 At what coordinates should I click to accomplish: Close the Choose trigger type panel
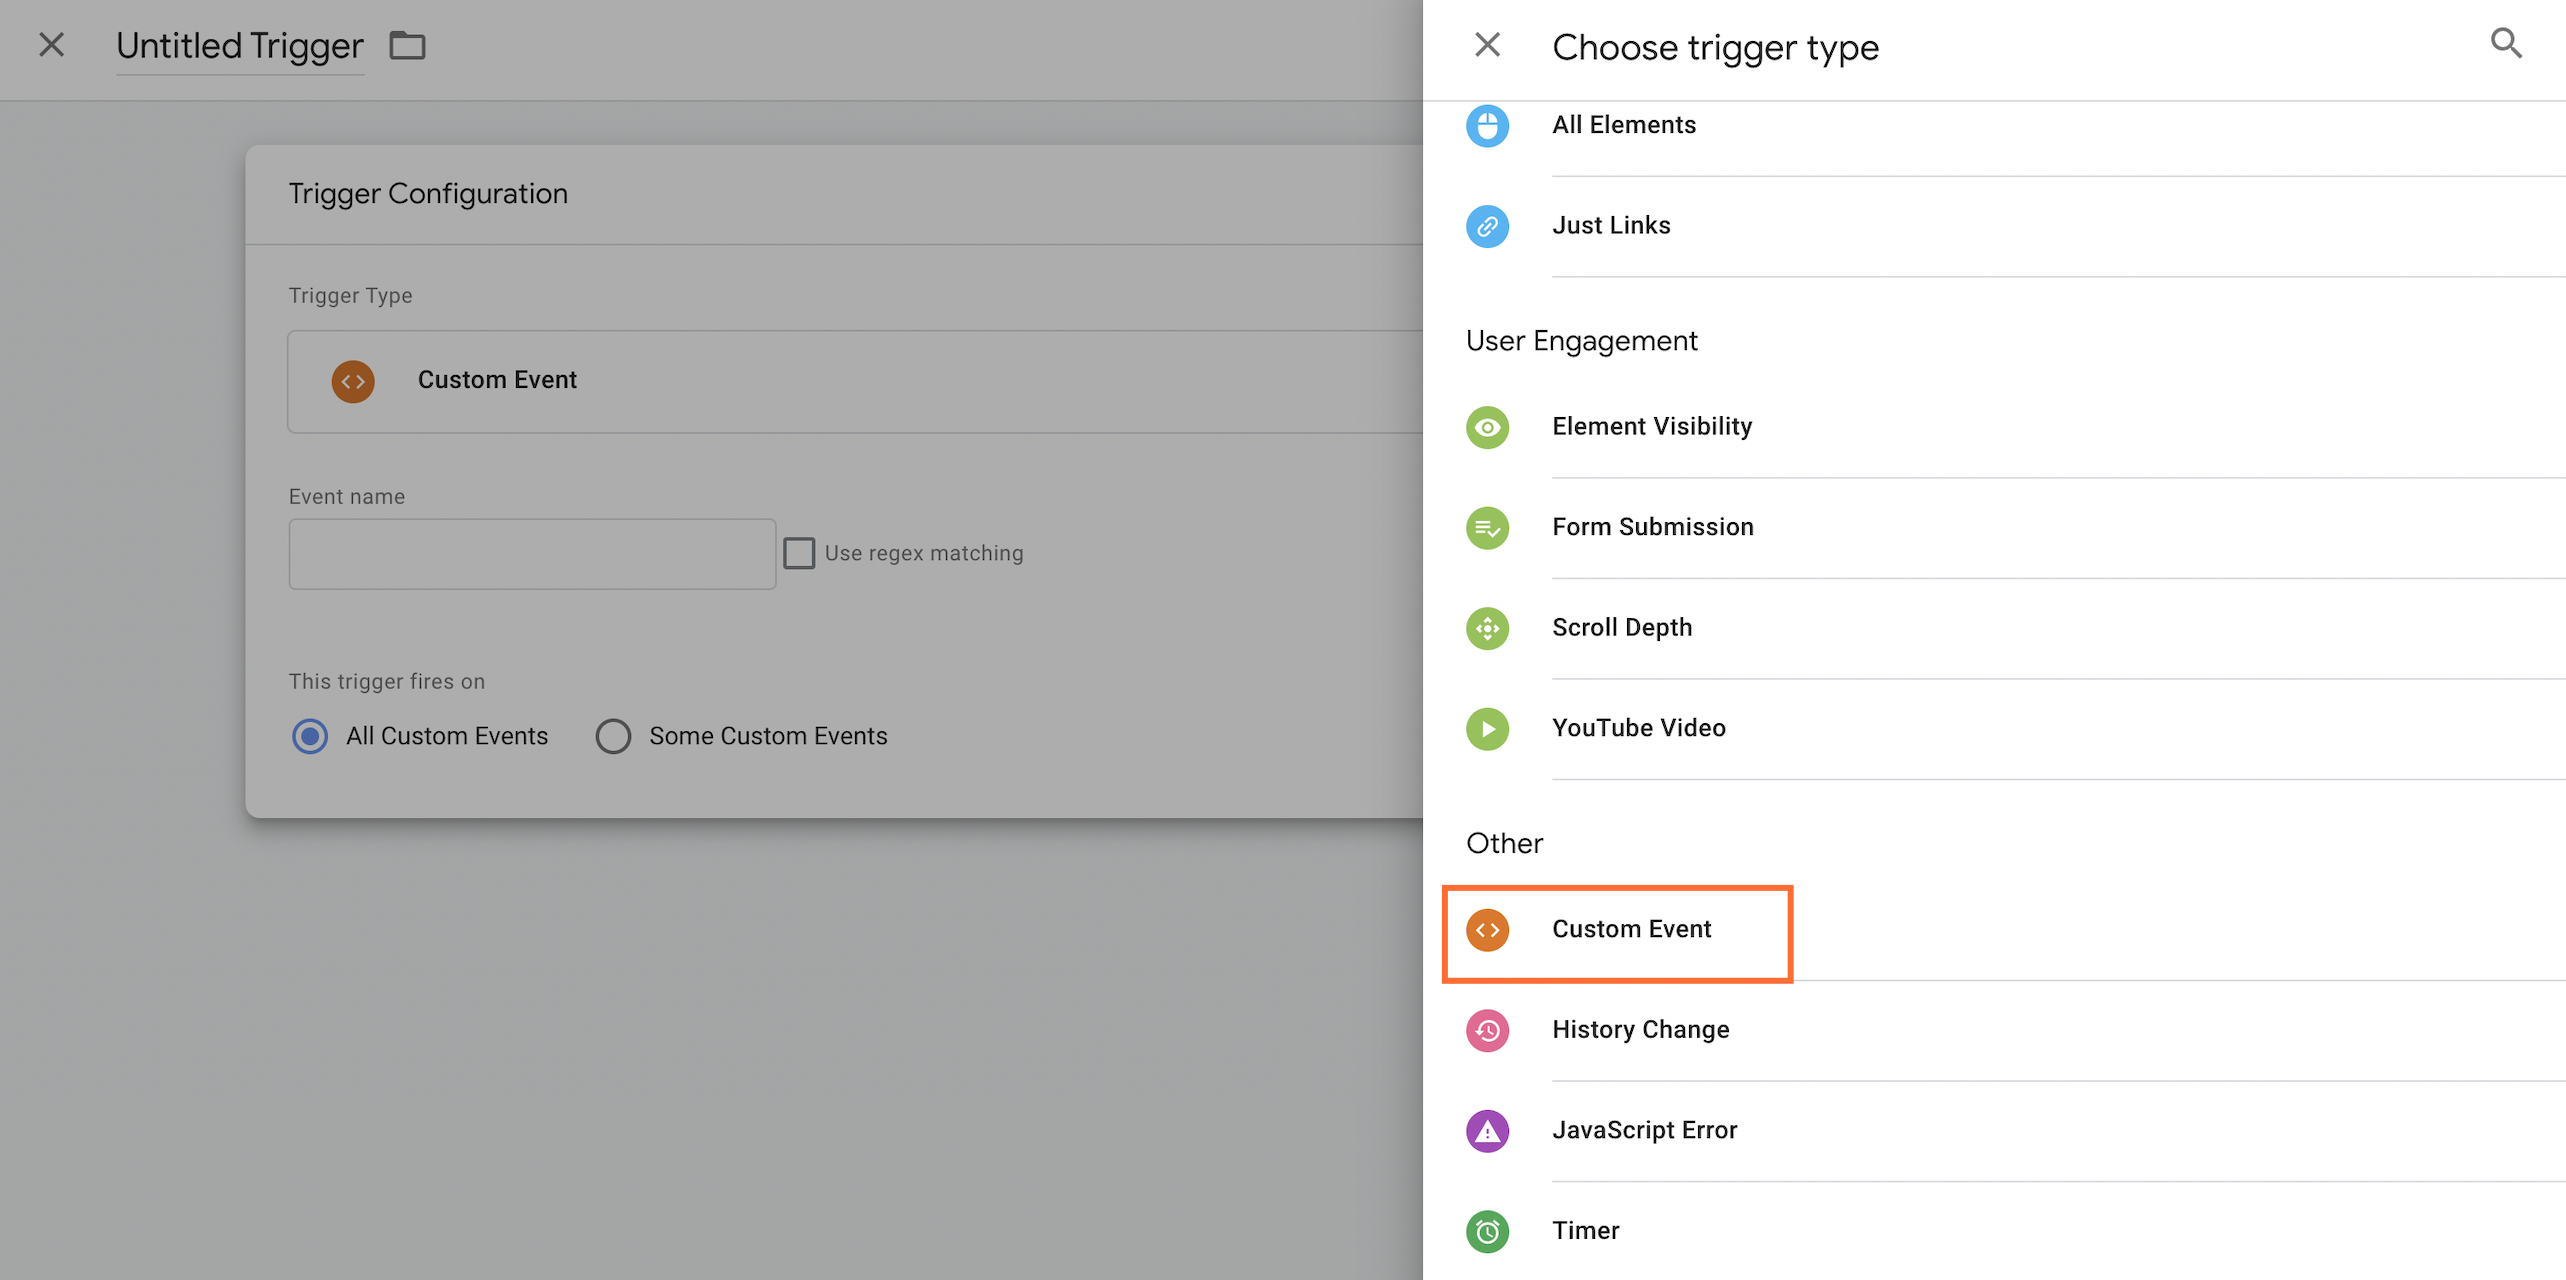click(1487, 44)
